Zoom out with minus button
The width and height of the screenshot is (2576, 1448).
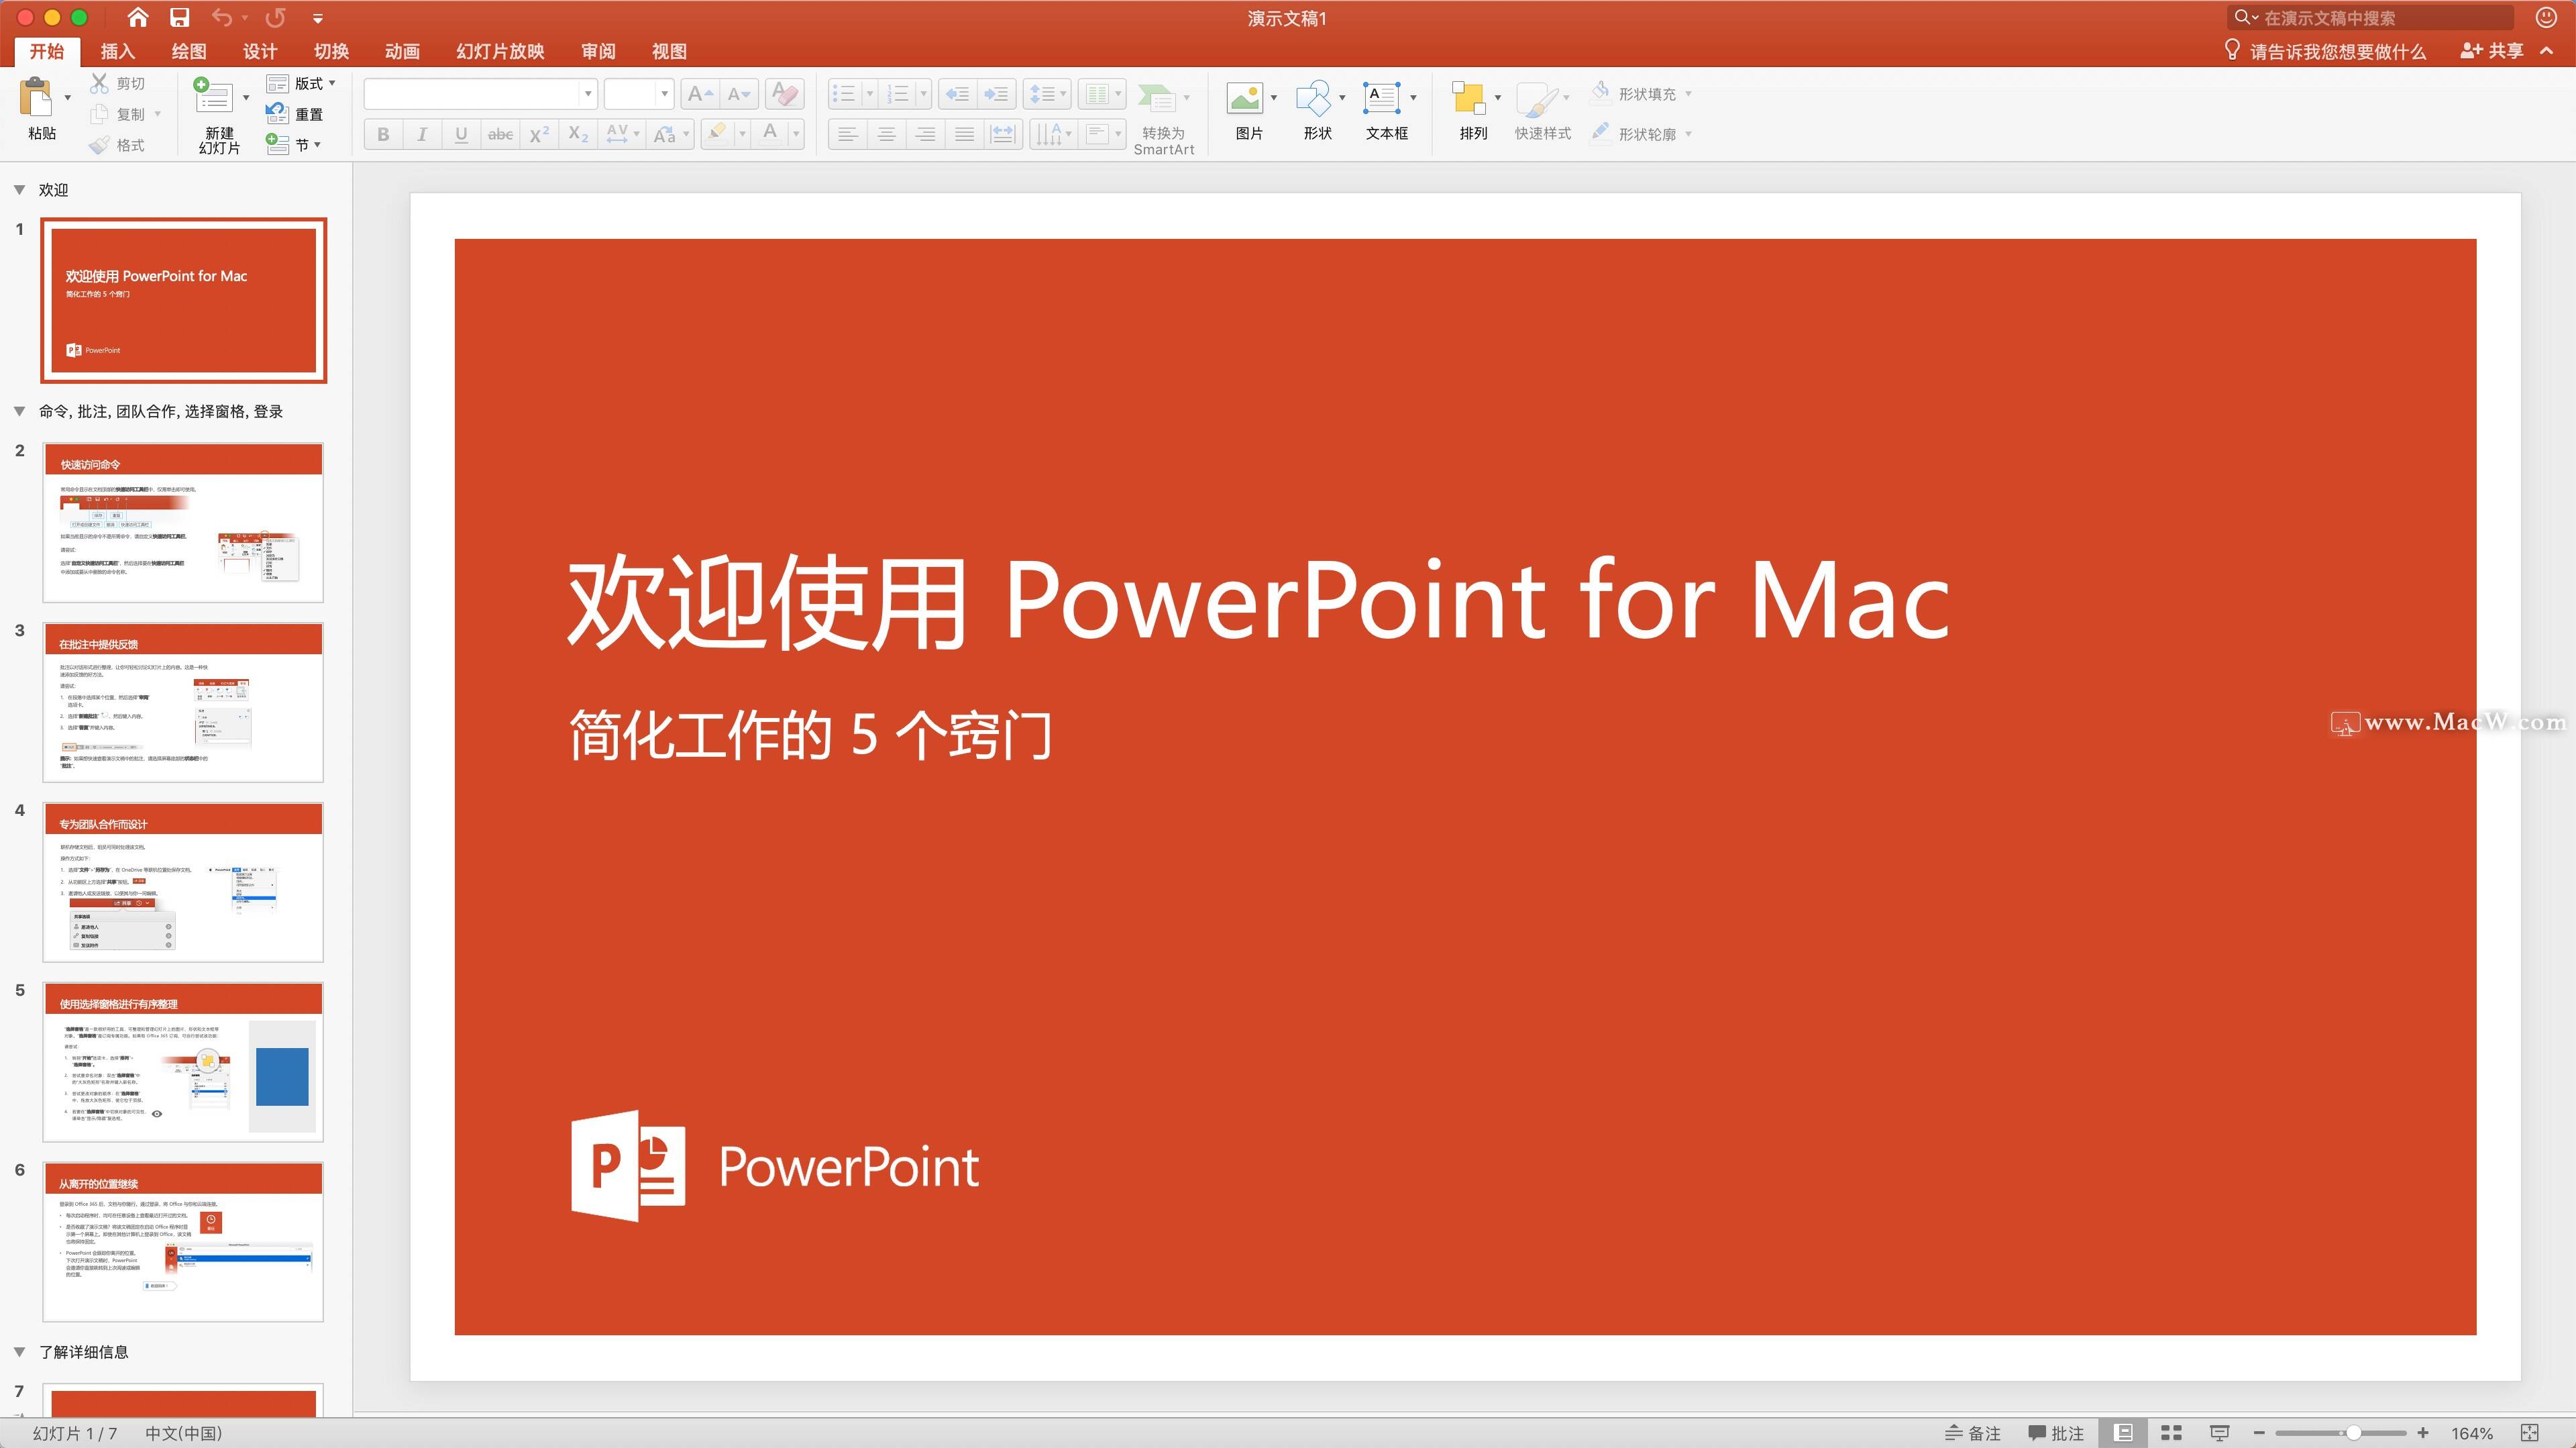pos(2259,1433)
